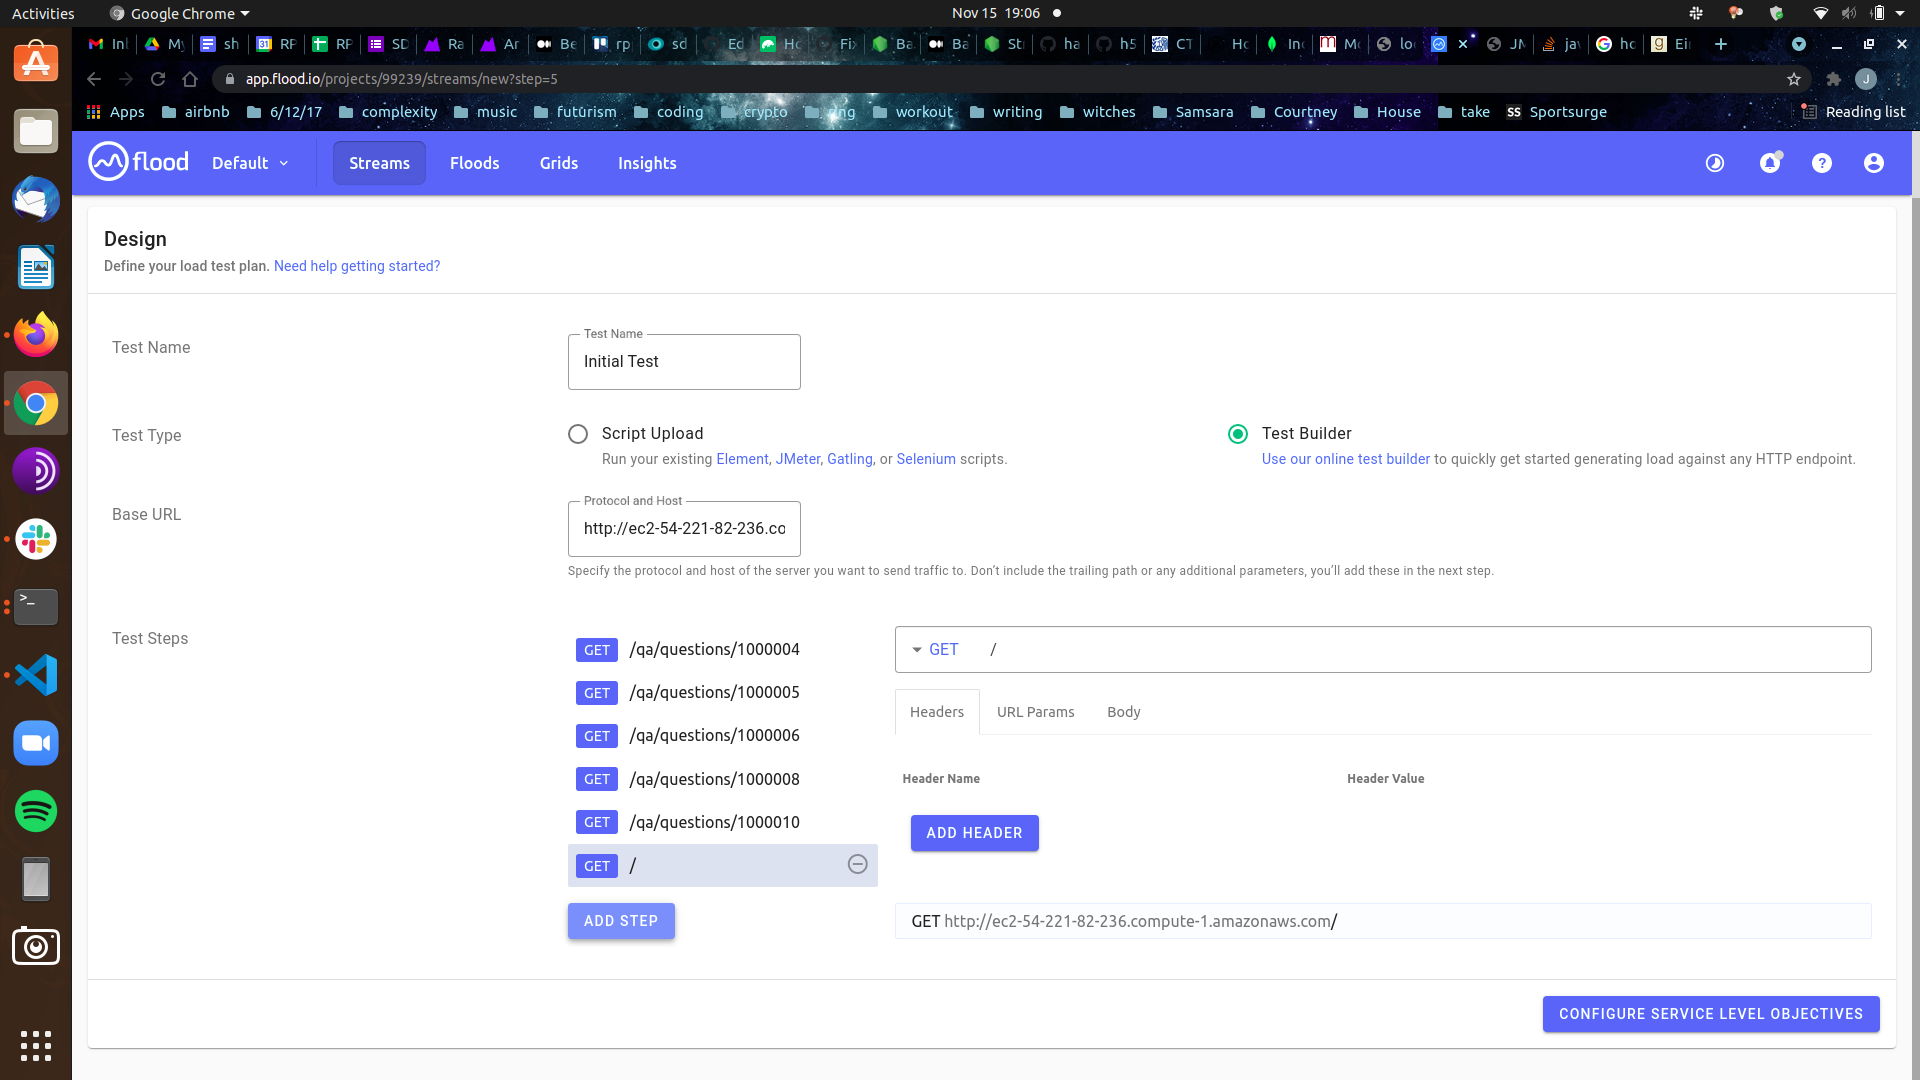Viewport: 1920px width, 1080px height.
Task: Toggle dark mode theme
Action: click(1714, 162)
